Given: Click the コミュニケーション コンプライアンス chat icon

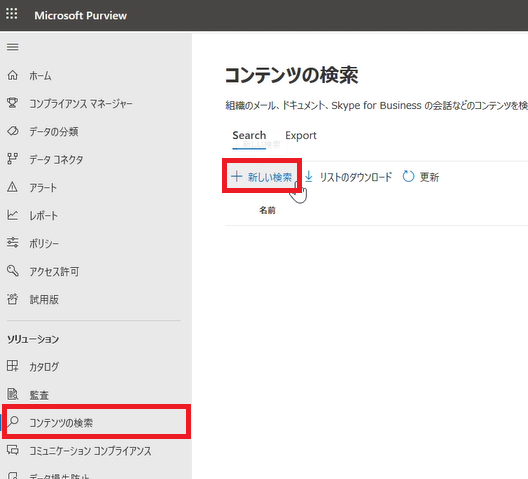Looking at the screenshot, I should coord(13,450).
